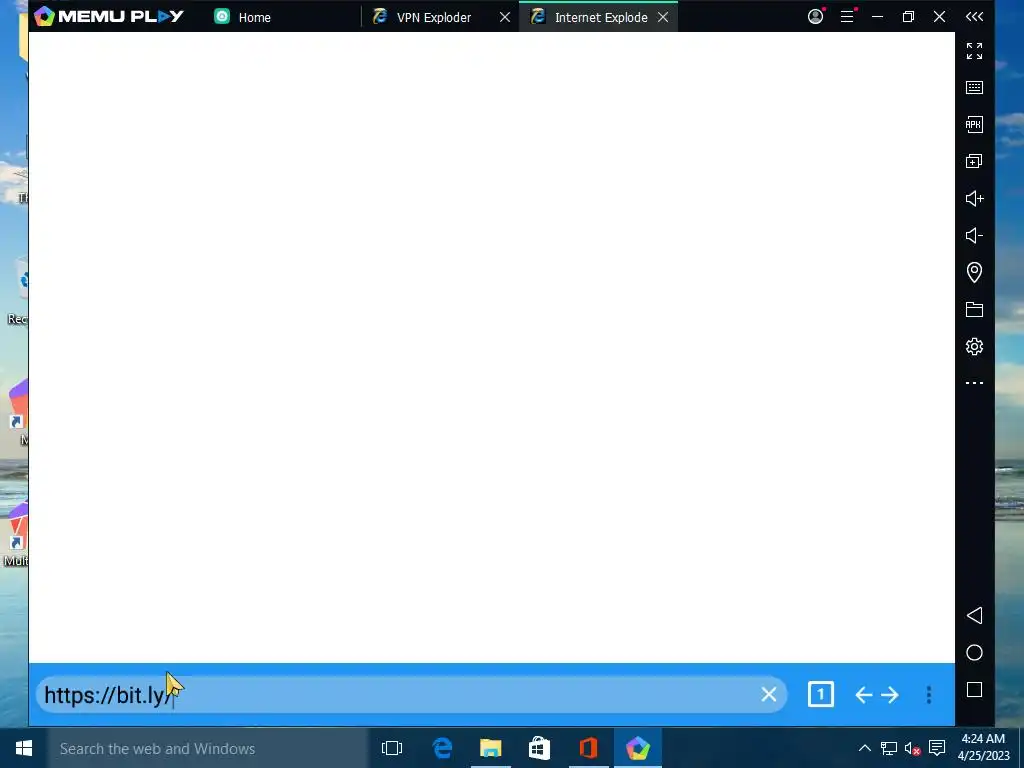This screenshot has height=768, width=1024.
Task: Show more sidebar tools via three dots
Action: (974, 383)
